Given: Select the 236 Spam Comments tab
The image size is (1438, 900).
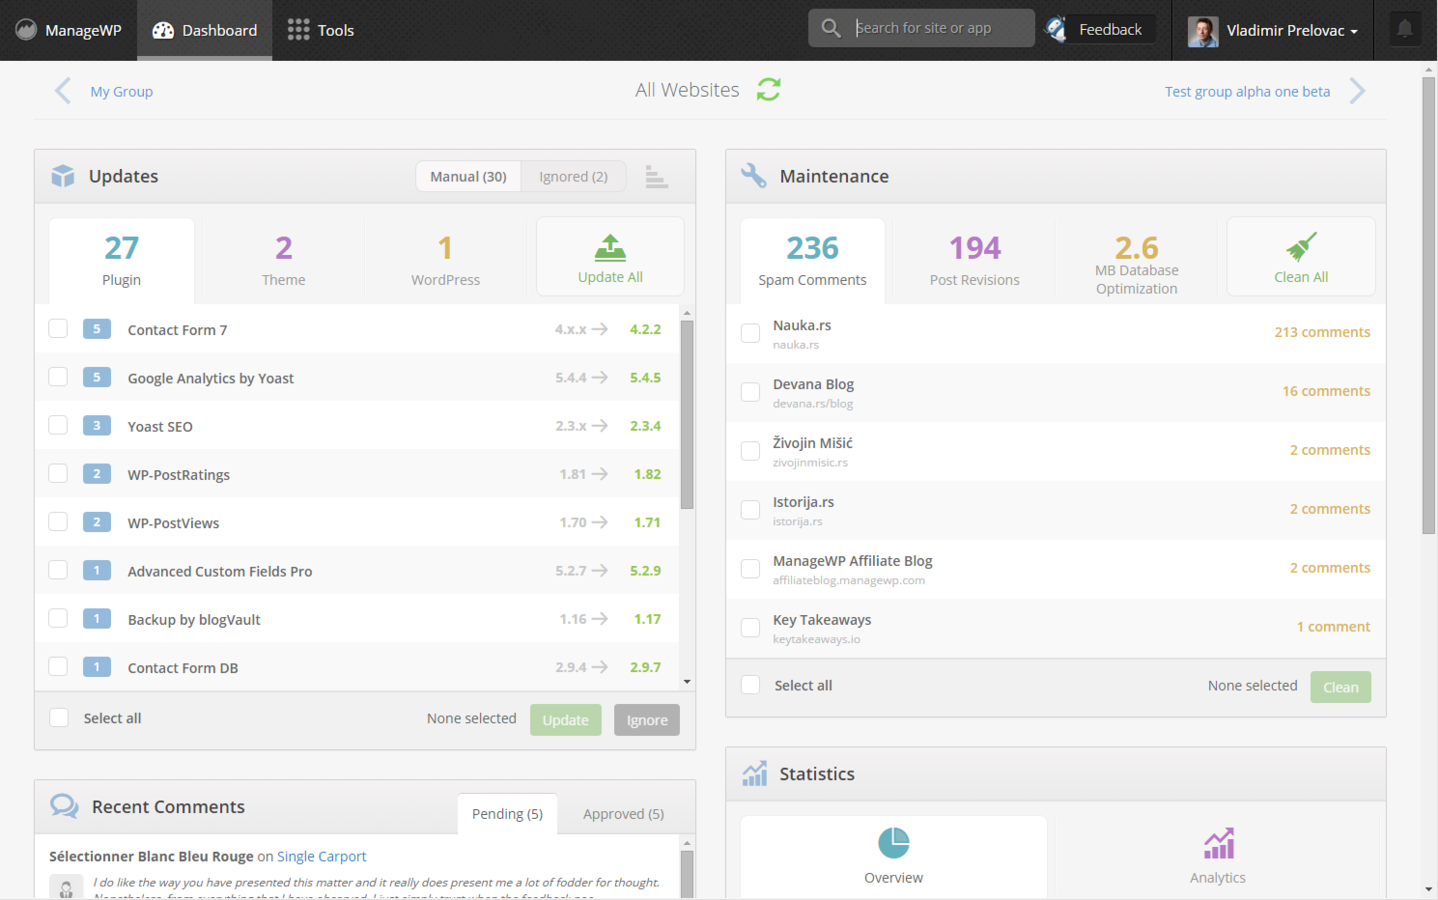Looking at the screenshot, I should (x=812, y=260).
